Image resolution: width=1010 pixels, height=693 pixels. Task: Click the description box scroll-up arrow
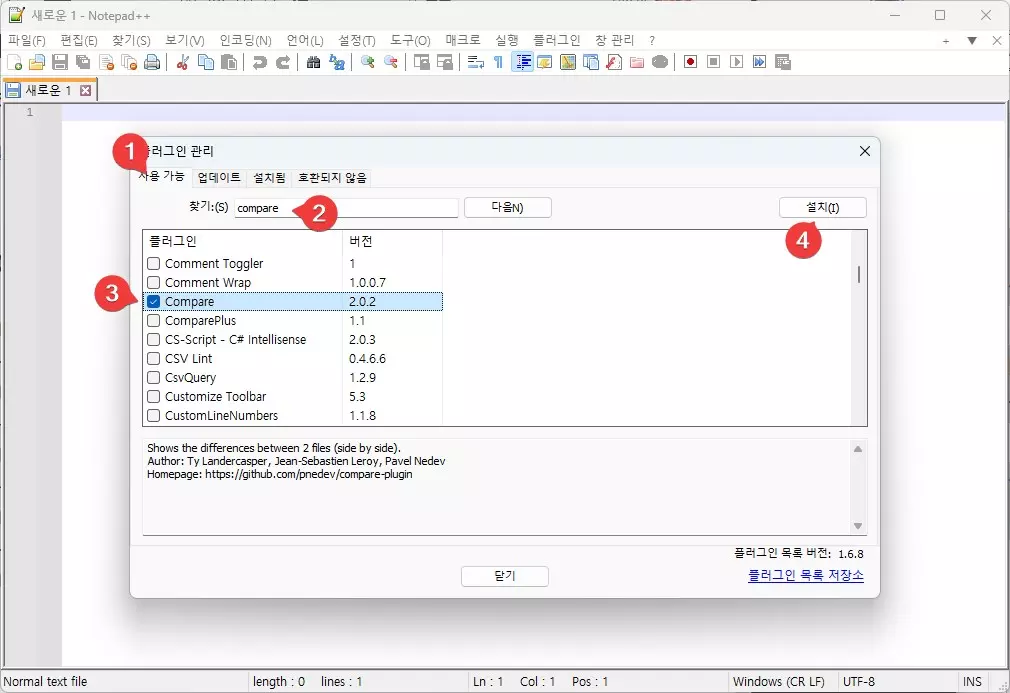pos(858,449)
